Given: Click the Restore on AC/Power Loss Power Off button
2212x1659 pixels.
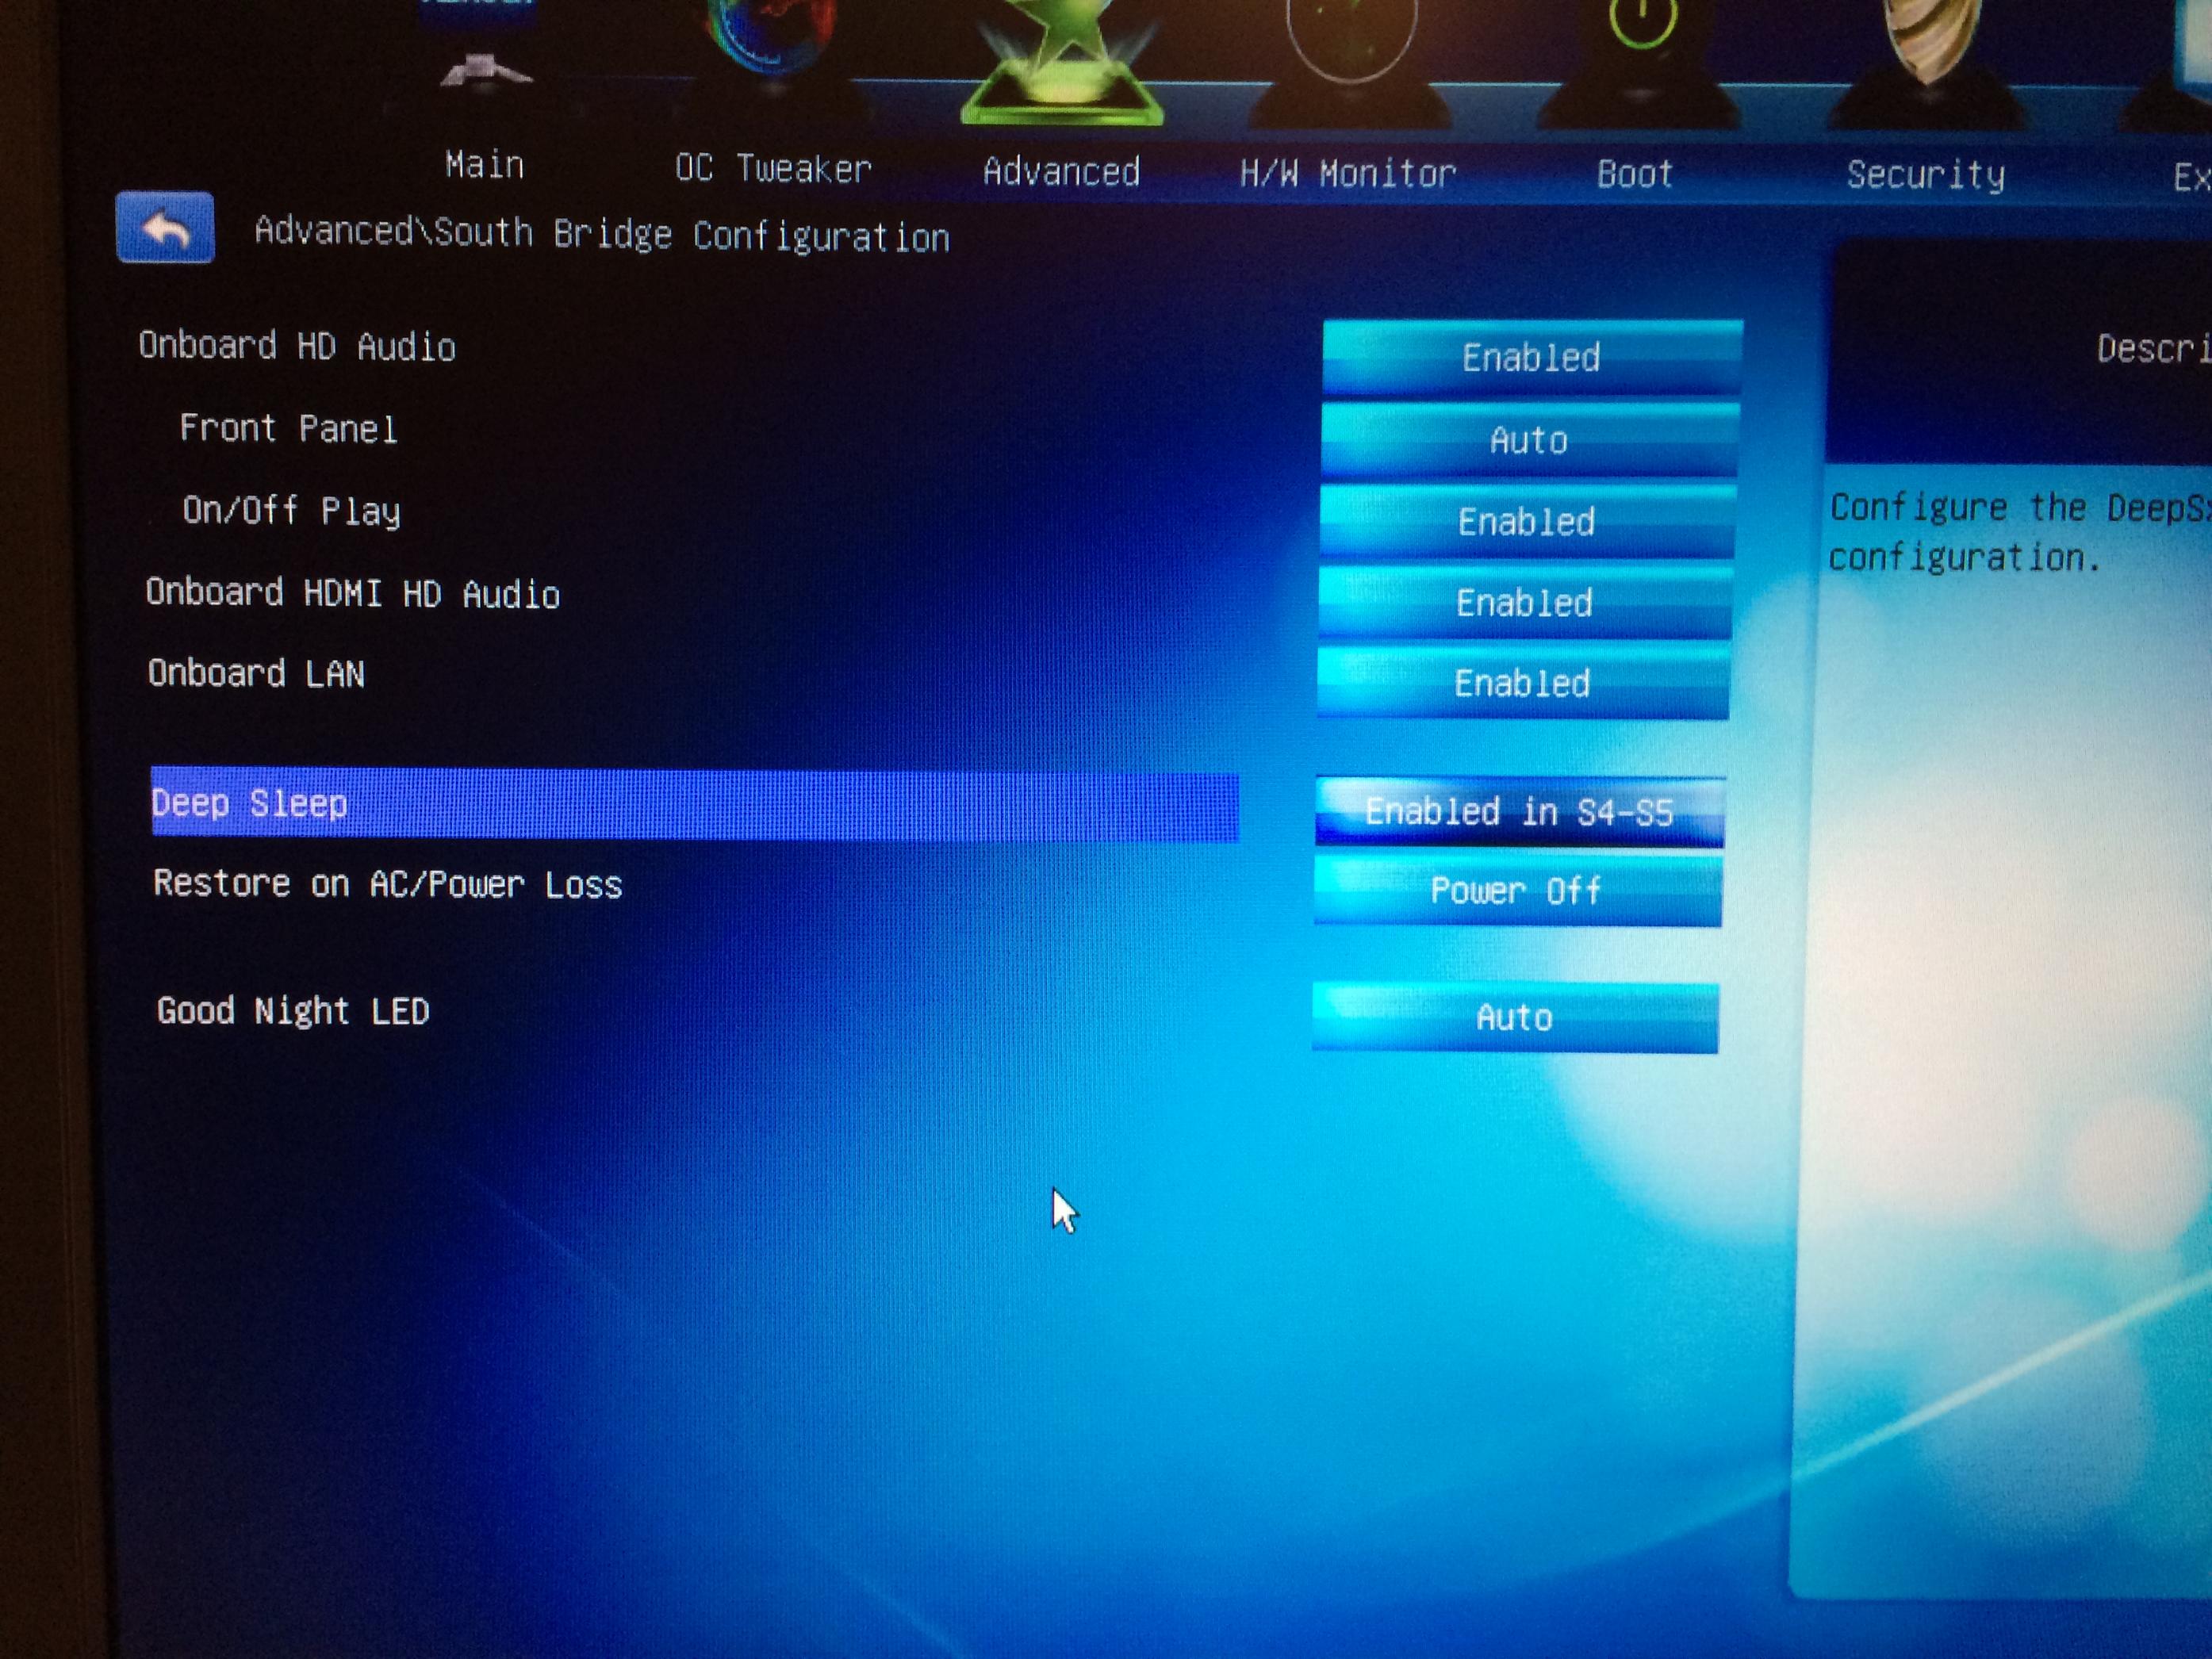Looking at the screenshot, I should (1516, 890).
